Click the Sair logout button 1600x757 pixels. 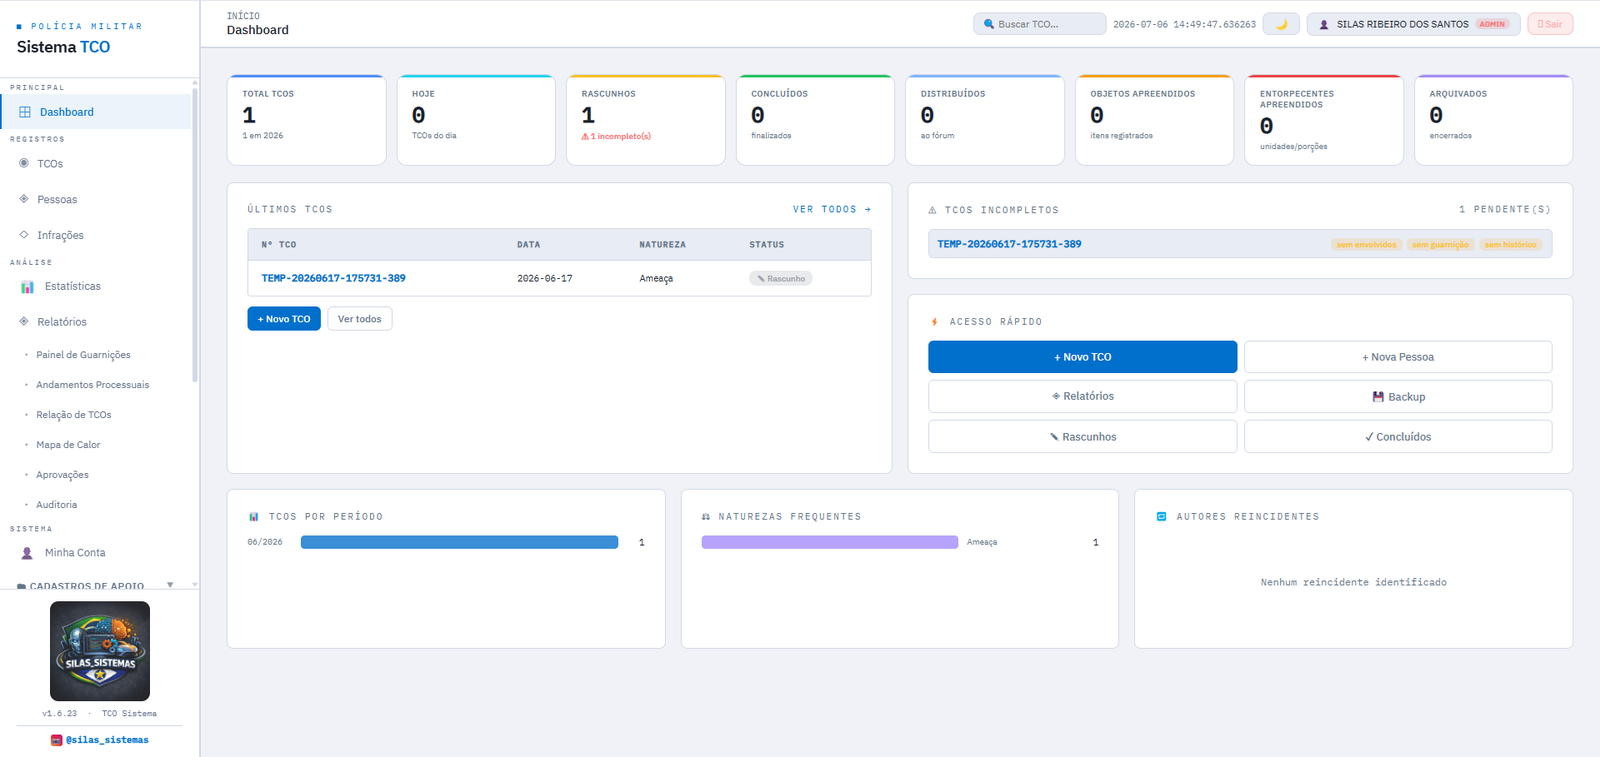coord(1550,24)
